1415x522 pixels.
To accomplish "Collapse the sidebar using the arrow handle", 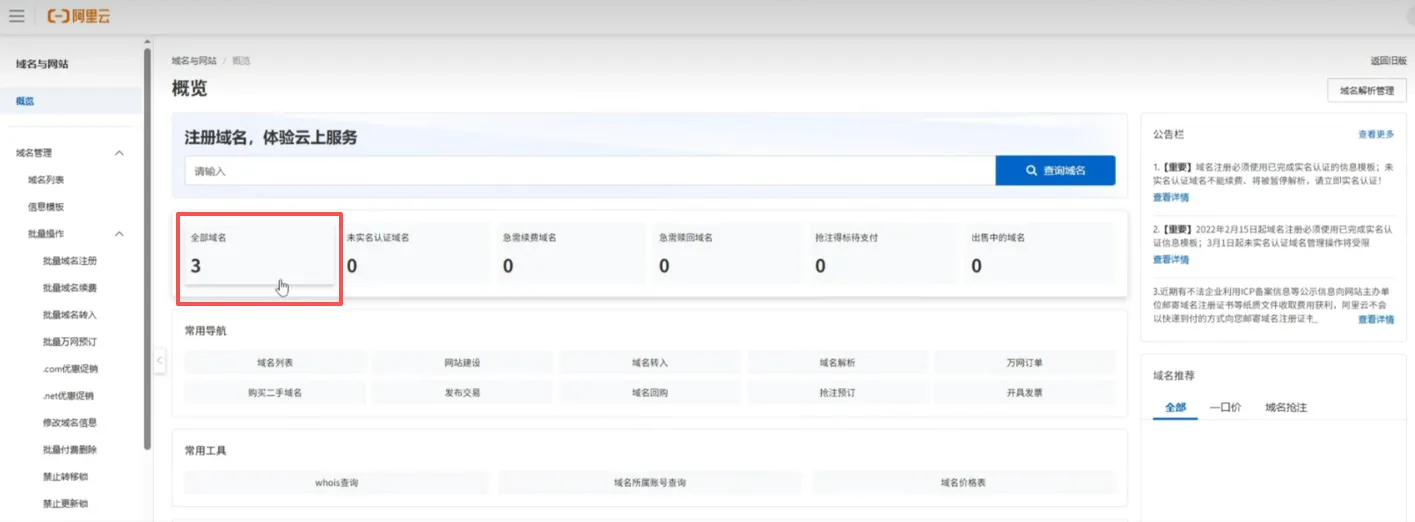I will coord(159,361).
